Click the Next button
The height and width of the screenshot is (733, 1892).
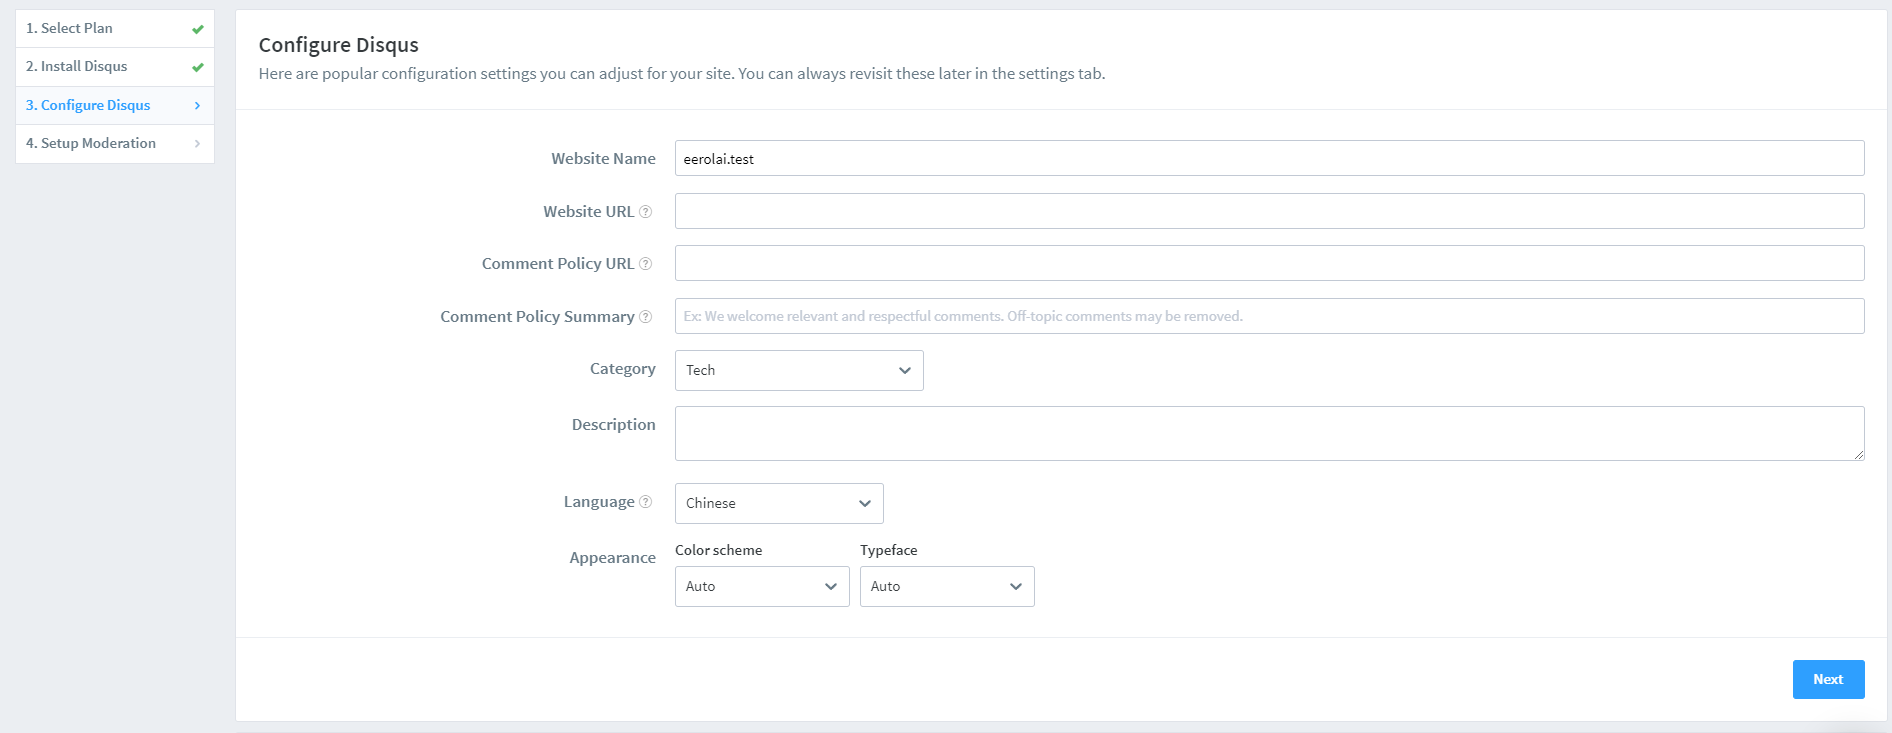1828,679
